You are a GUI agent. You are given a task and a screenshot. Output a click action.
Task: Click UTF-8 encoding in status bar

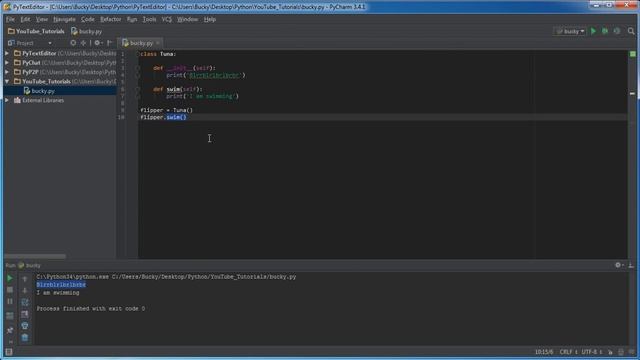(591, 352)
